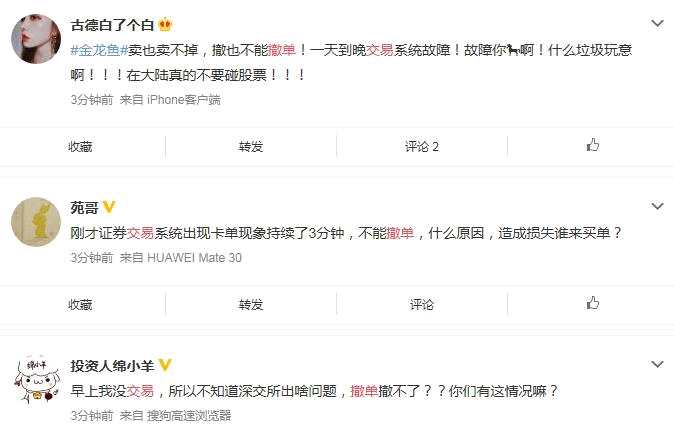Expand options chevron on 投资人绵小羊's post

click(657, 364)
